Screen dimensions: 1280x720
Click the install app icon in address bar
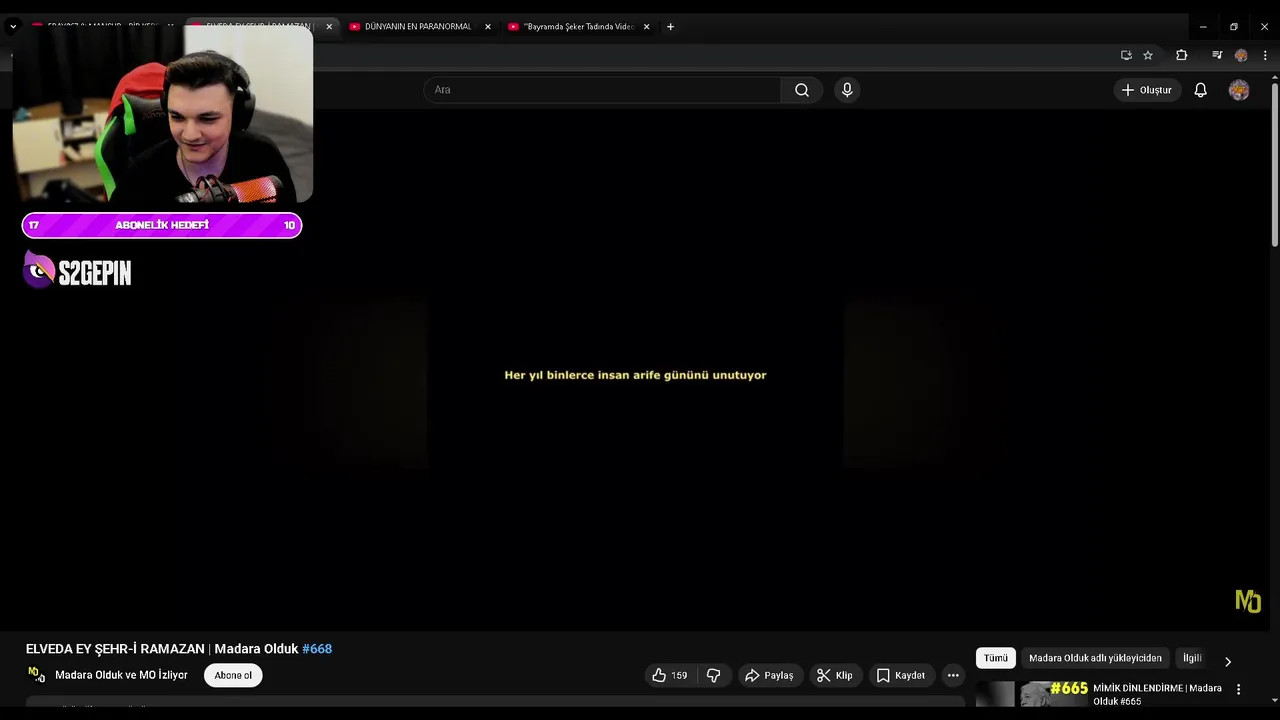tap(1126, 55)
